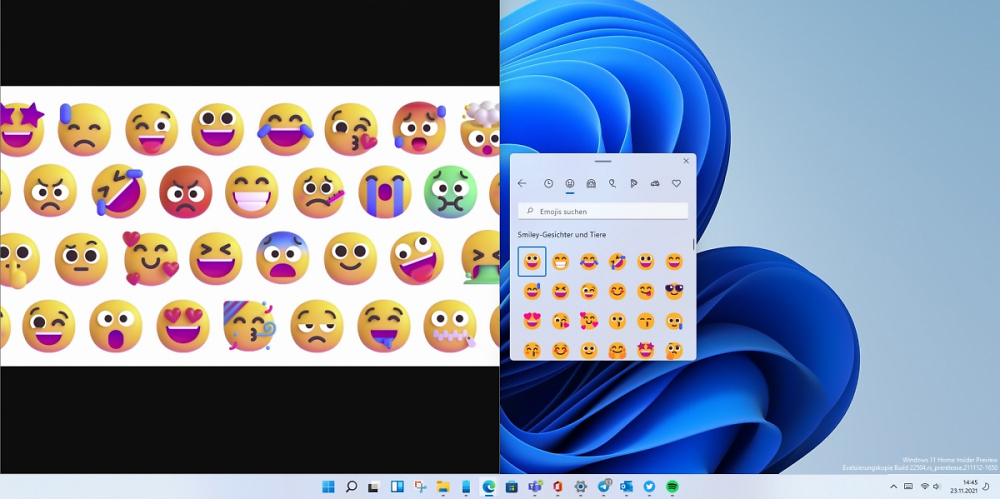Insert the tears of joy emoji
The width and height of the screenshot is (1000, 499).
pyautogui.click(x=589, y=262)
